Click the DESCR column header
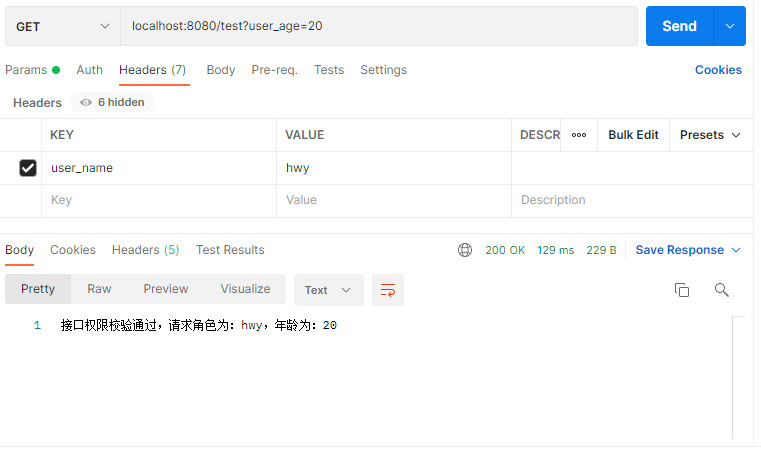The height and width of the screenshot is (452, 761). (x=540, y=135)
